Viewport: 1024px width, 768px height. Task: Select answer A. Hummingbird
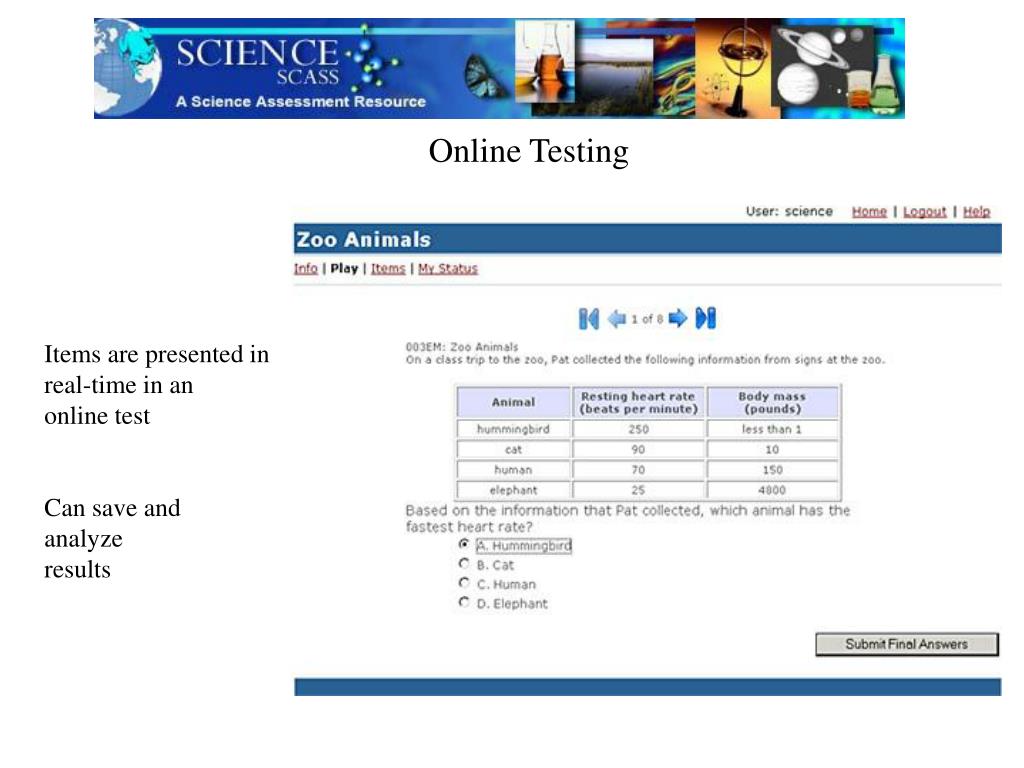click(x=464, y=544)
